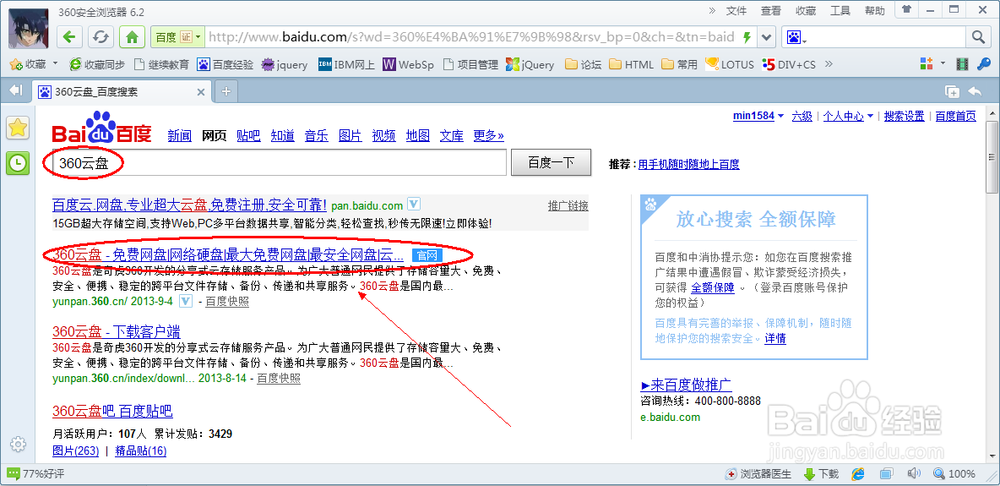Click the blue key password manager icon
The image size is (1000, 486).
click(x=984, y=64)
